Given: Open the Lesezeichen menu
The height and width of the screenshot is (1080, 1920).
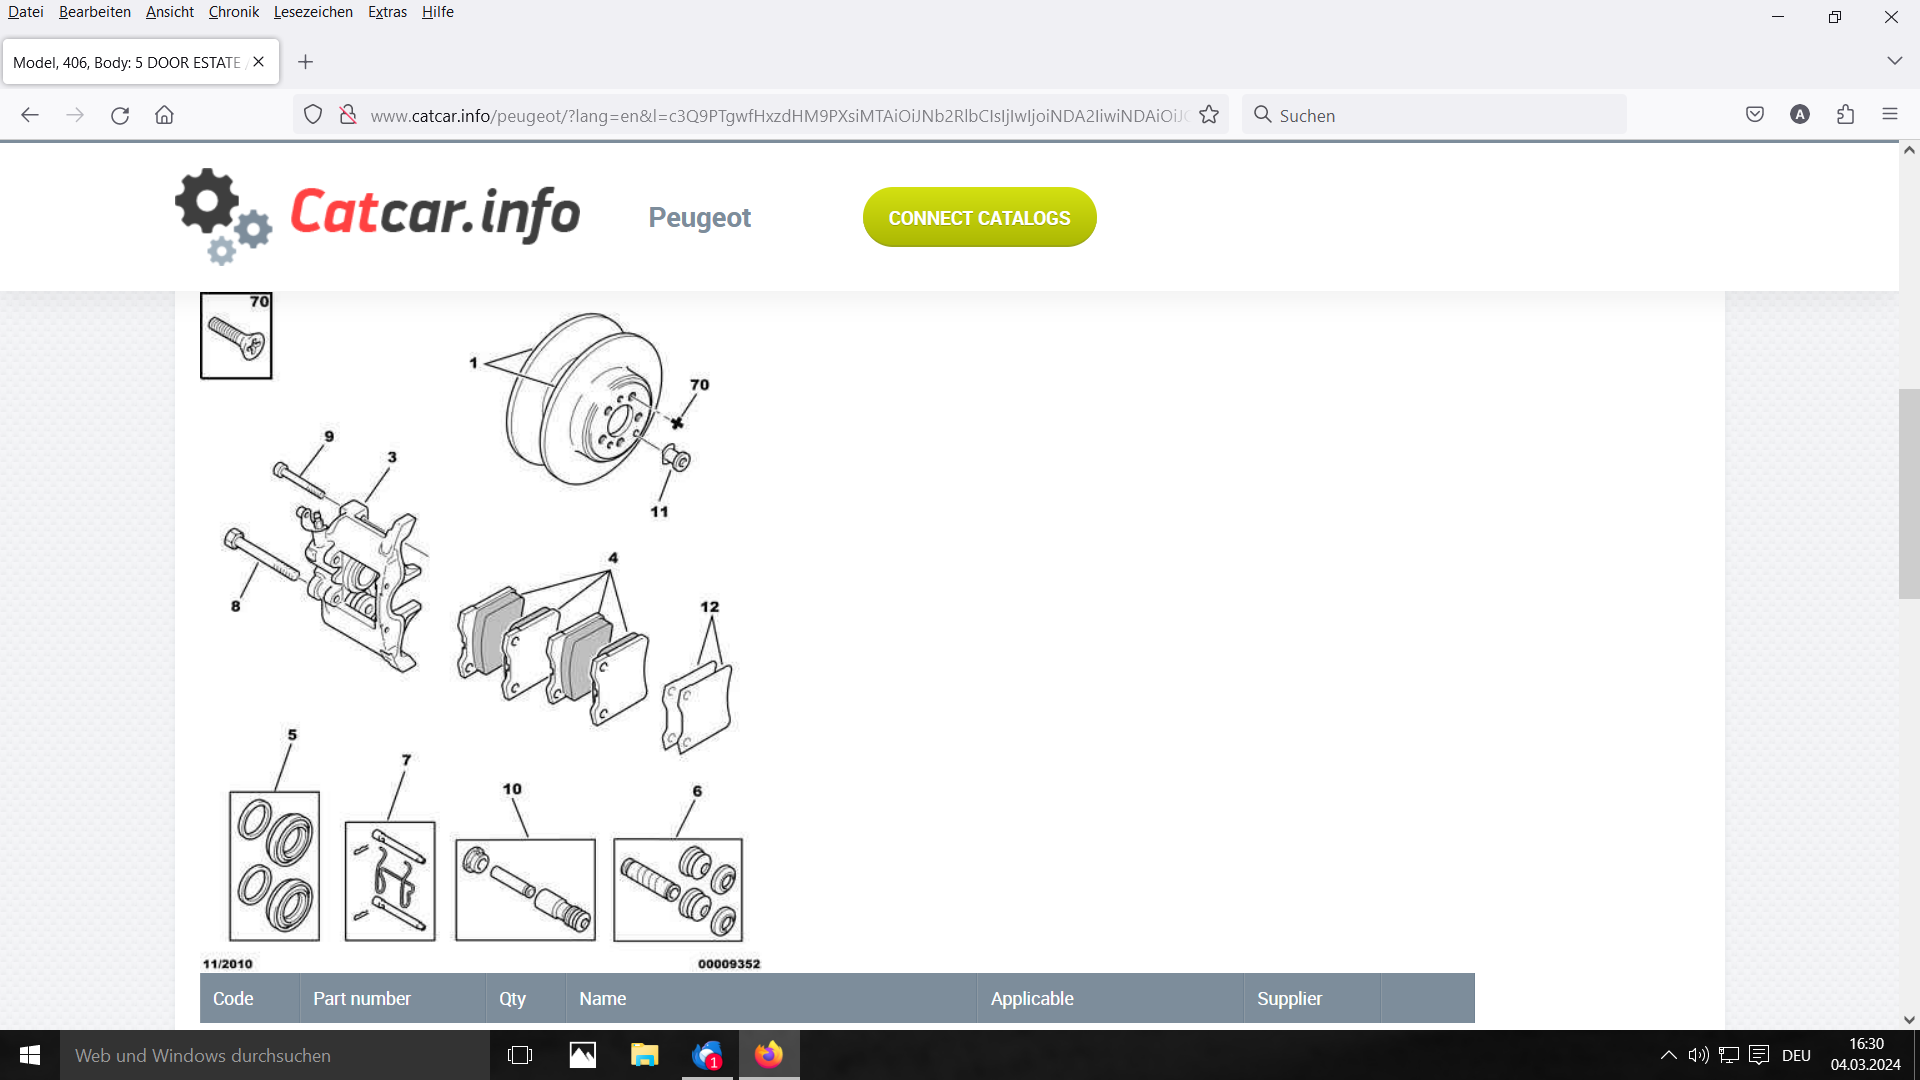Looking at the screenshot, I should coord(313,12).
